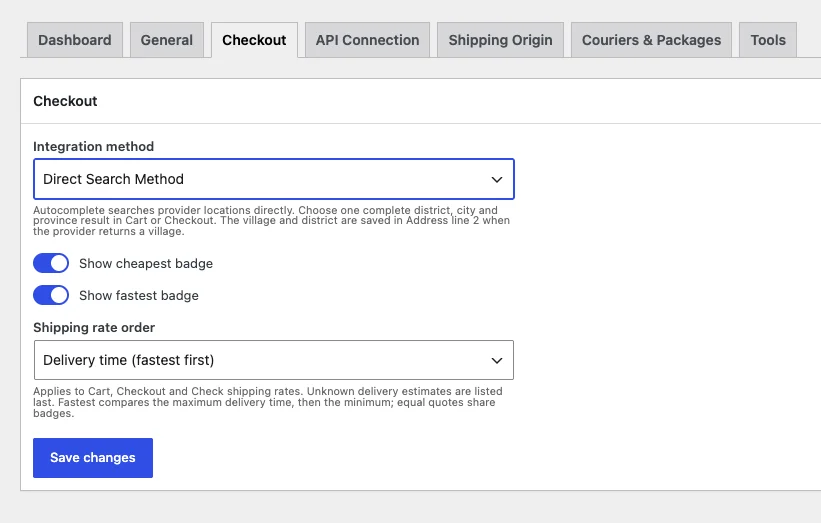The height and width of the screenshot is (523, 821).
Task: Switch to Couriers & Packages tab
Action: pyautogui.click(x=651, y=40)
